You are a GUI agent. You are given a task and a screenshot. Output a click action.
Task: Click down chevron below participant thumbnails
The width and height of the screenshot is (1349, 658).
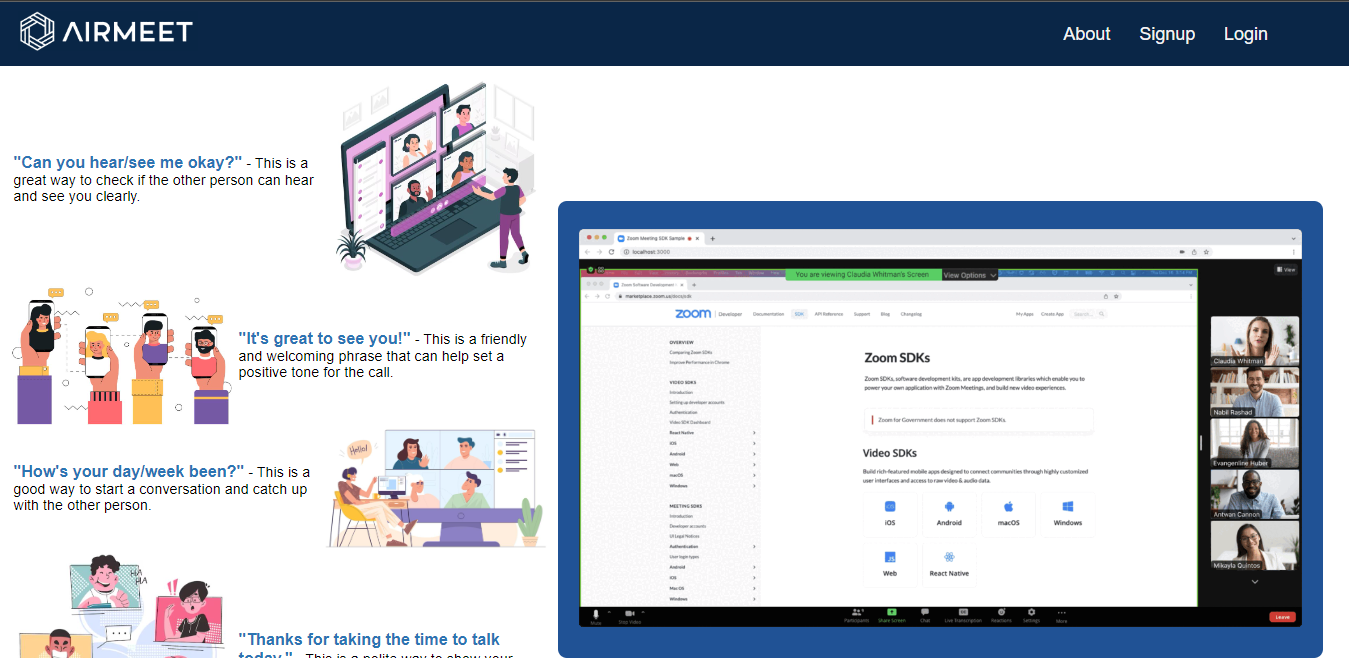pyautogui.click(x=1255, y=581)
